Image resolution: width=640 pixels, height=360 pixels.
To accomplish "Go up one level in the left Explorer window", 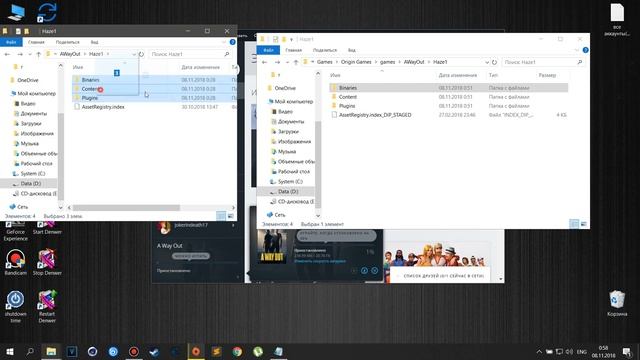I will tap(38, 54).
